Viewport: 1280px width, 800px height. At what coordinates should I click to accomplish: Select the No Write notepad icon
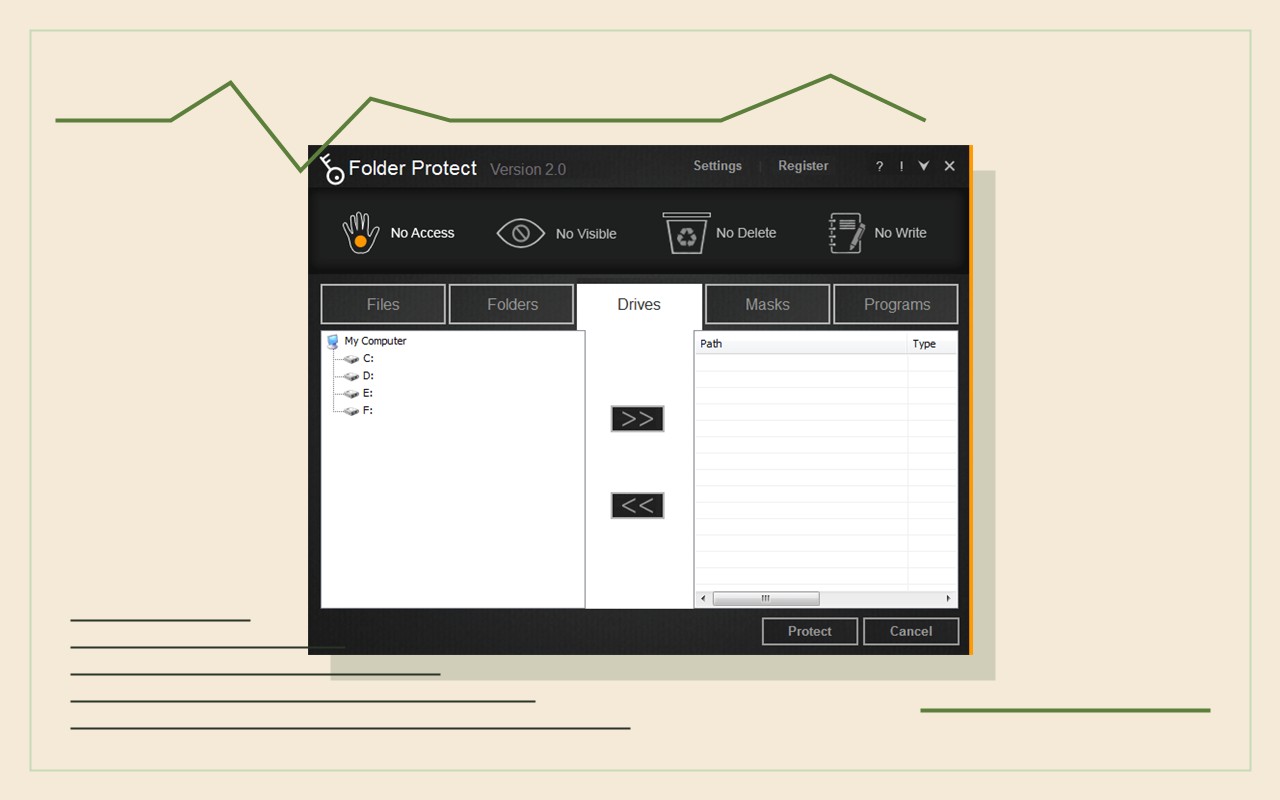point(847,233)
